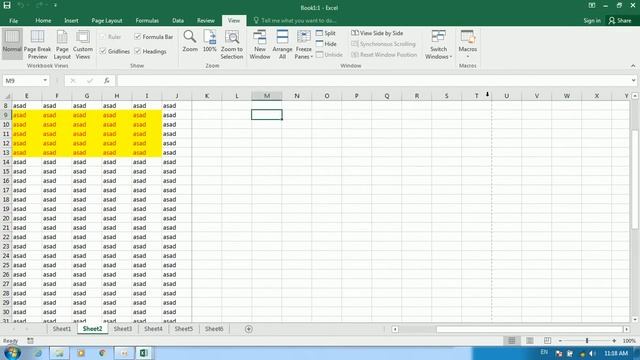640x360 pixels.
Task: Open the Customize Quick Access Toolbar dropdown
Action: pos(55,6)
